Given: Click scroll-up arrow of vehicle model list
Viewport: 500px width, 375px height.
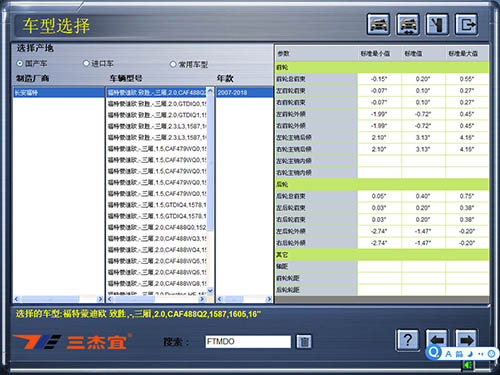Looking at the screenshot, I should coord(210,91).
